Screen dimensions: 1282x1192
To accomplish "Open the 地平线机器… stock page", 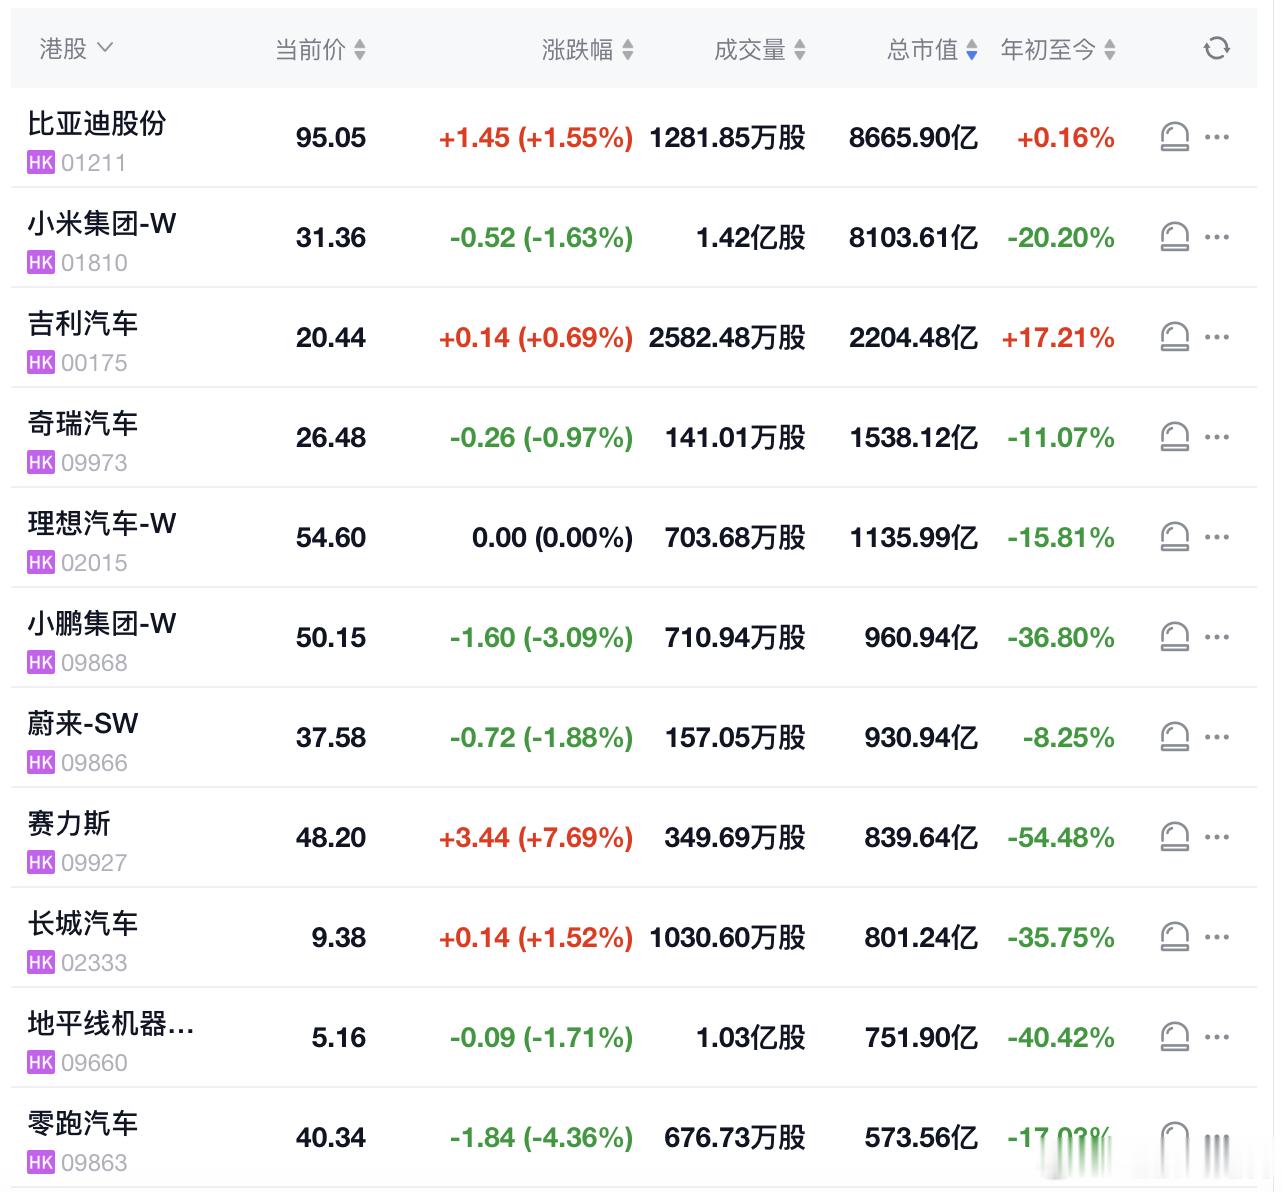I will pos(111,1023).
